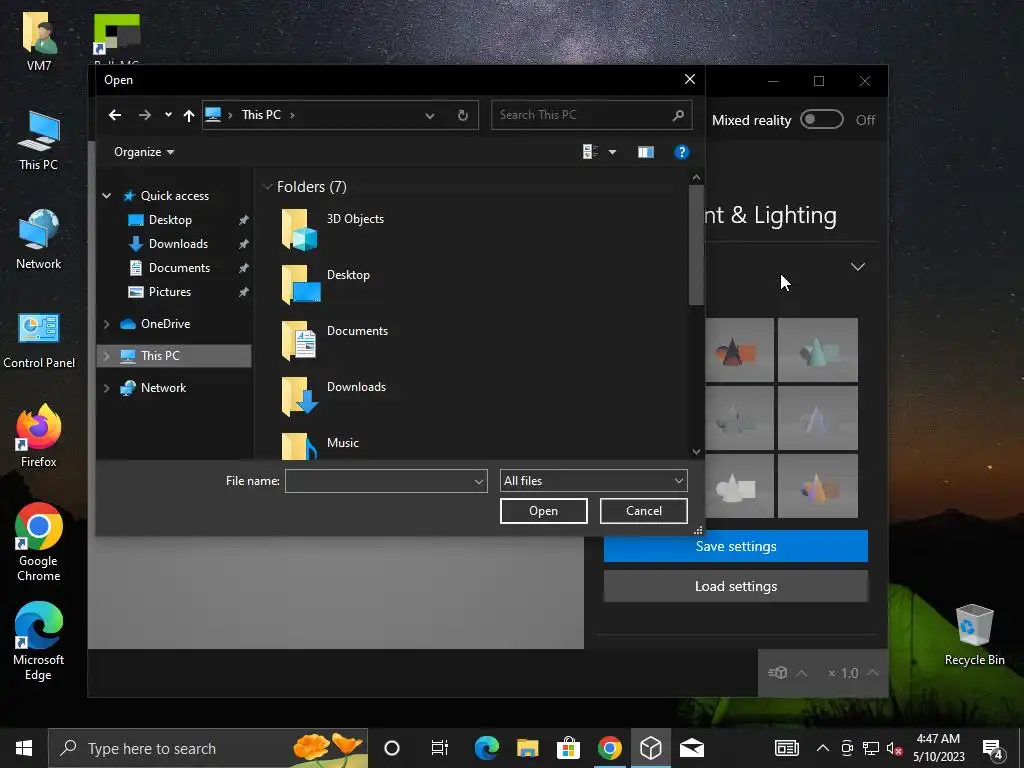1024x768 pixels.
Task: Click the file list vertical scrollbar
Action: (696, 245)
